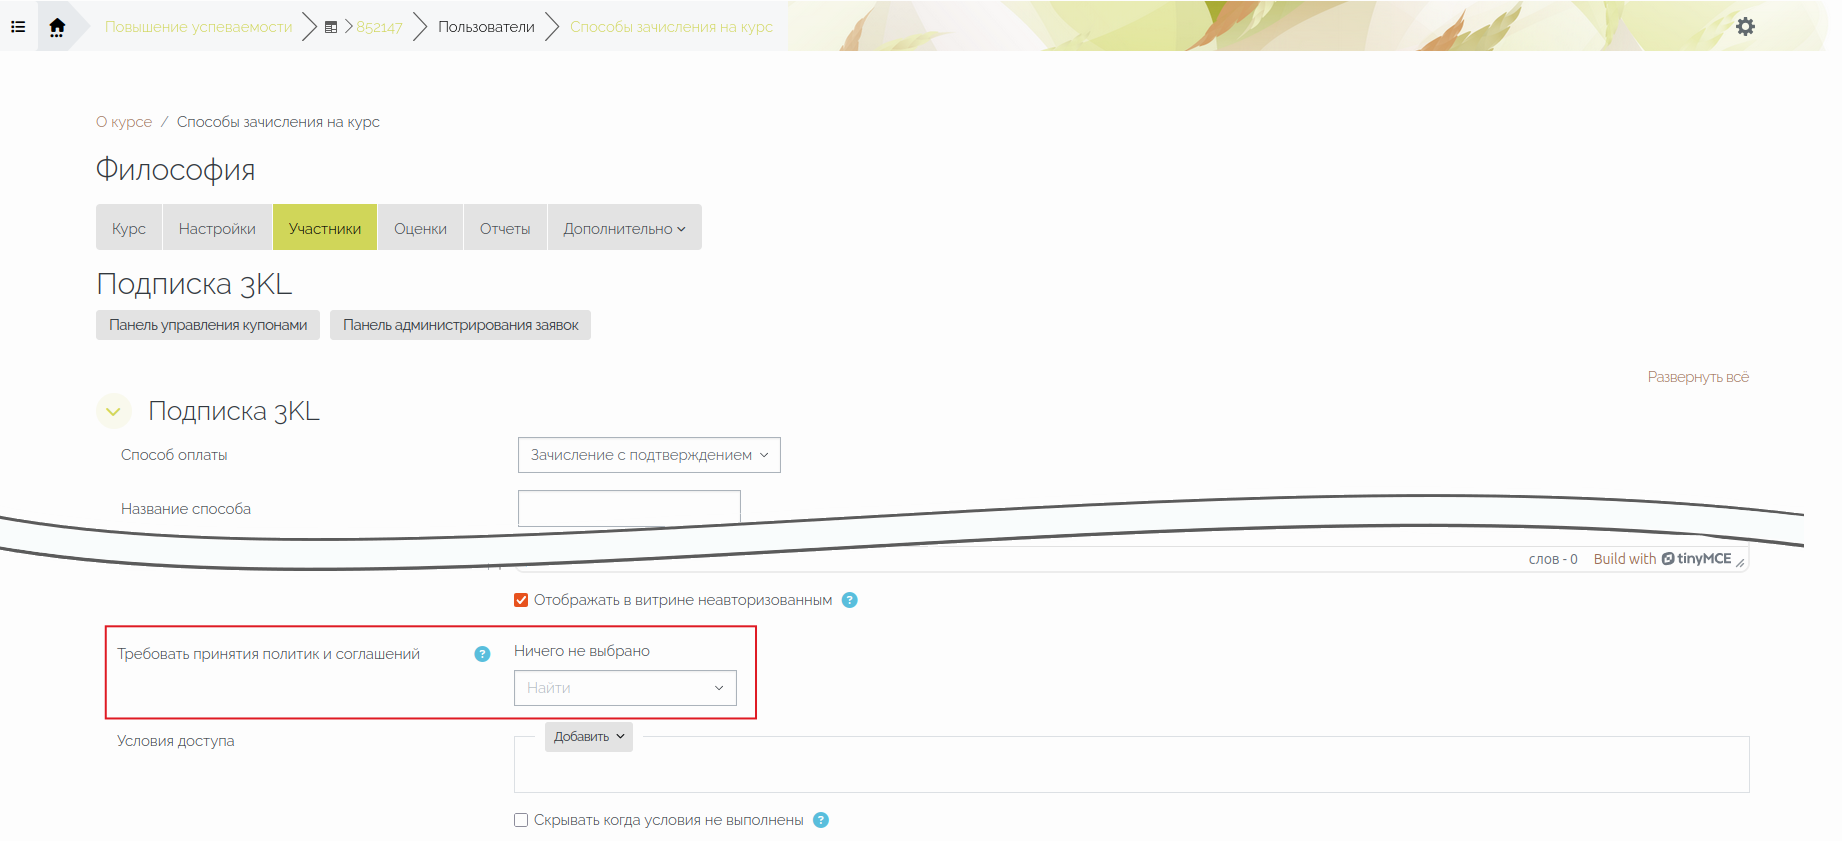1842x841 pixels.
Task: Expand the 'Дополнительно' menu
Action: point(624,229)
